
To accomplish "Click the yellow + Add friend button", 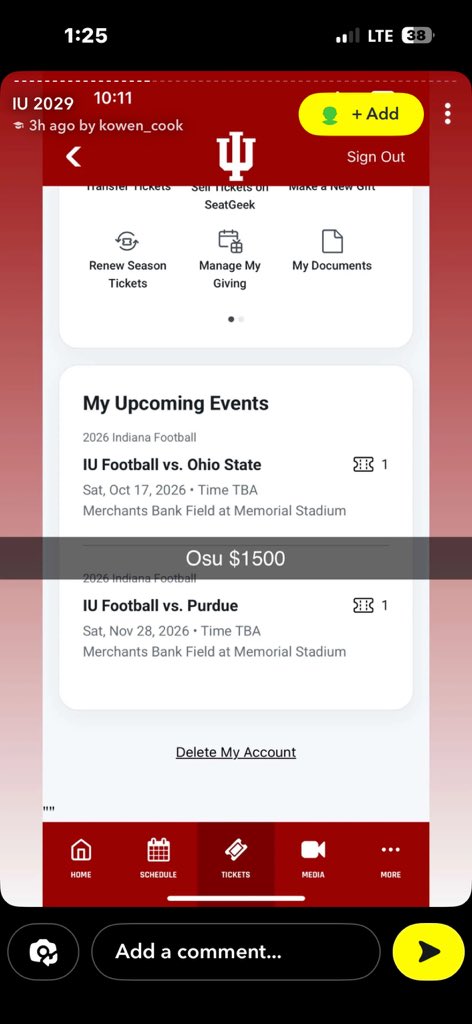I will tap(361, 114).
